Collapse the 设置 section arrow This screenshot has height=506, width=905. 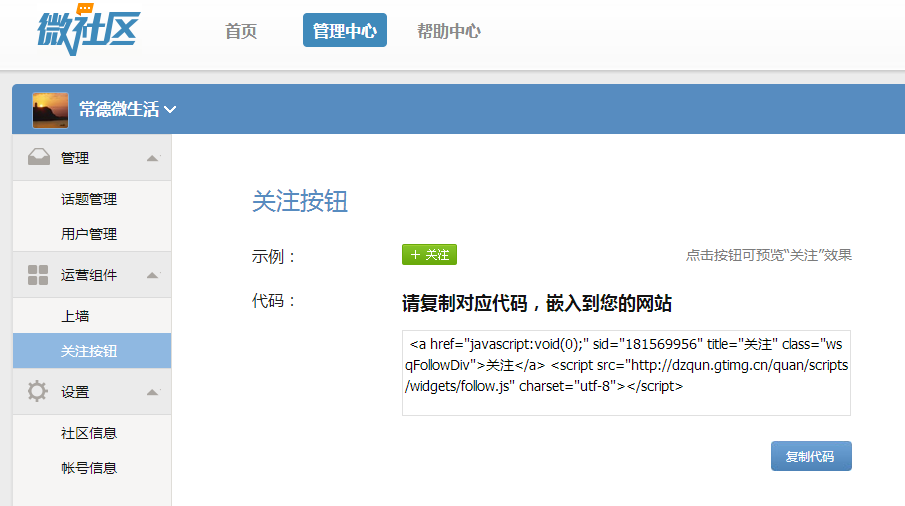coord(152,392)
